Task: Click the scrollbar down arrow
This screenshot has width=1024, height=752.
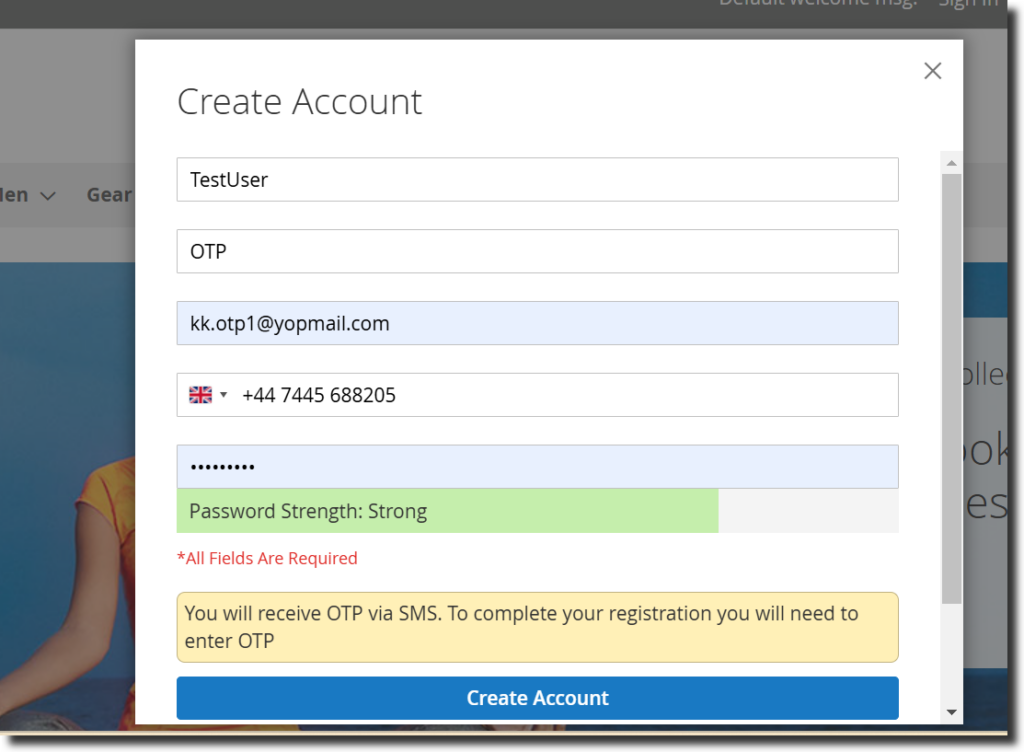Action: (950, 711)
